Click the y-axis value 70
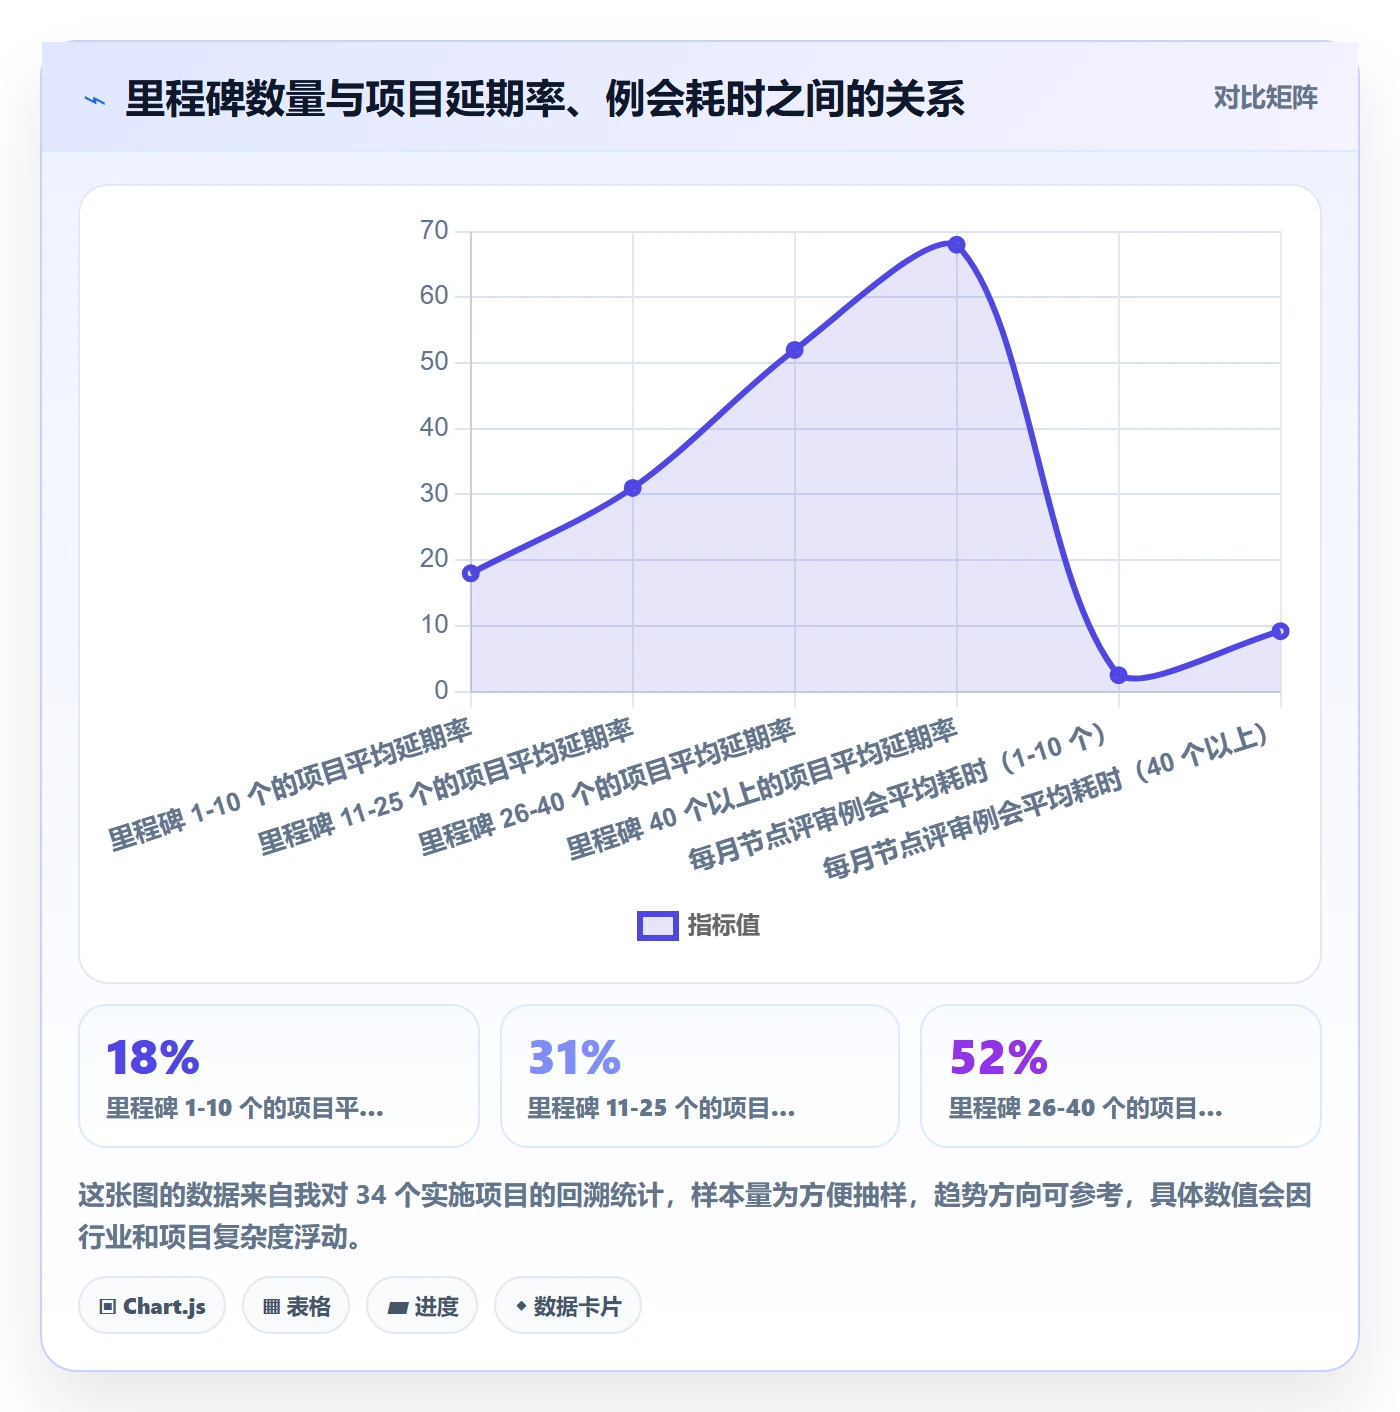 tap(434, 231)
